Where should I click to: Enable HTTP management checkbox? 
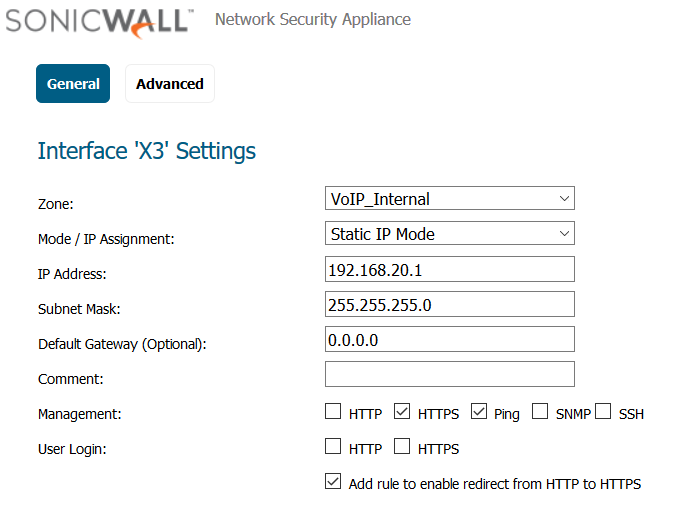[x=333, y=411]
